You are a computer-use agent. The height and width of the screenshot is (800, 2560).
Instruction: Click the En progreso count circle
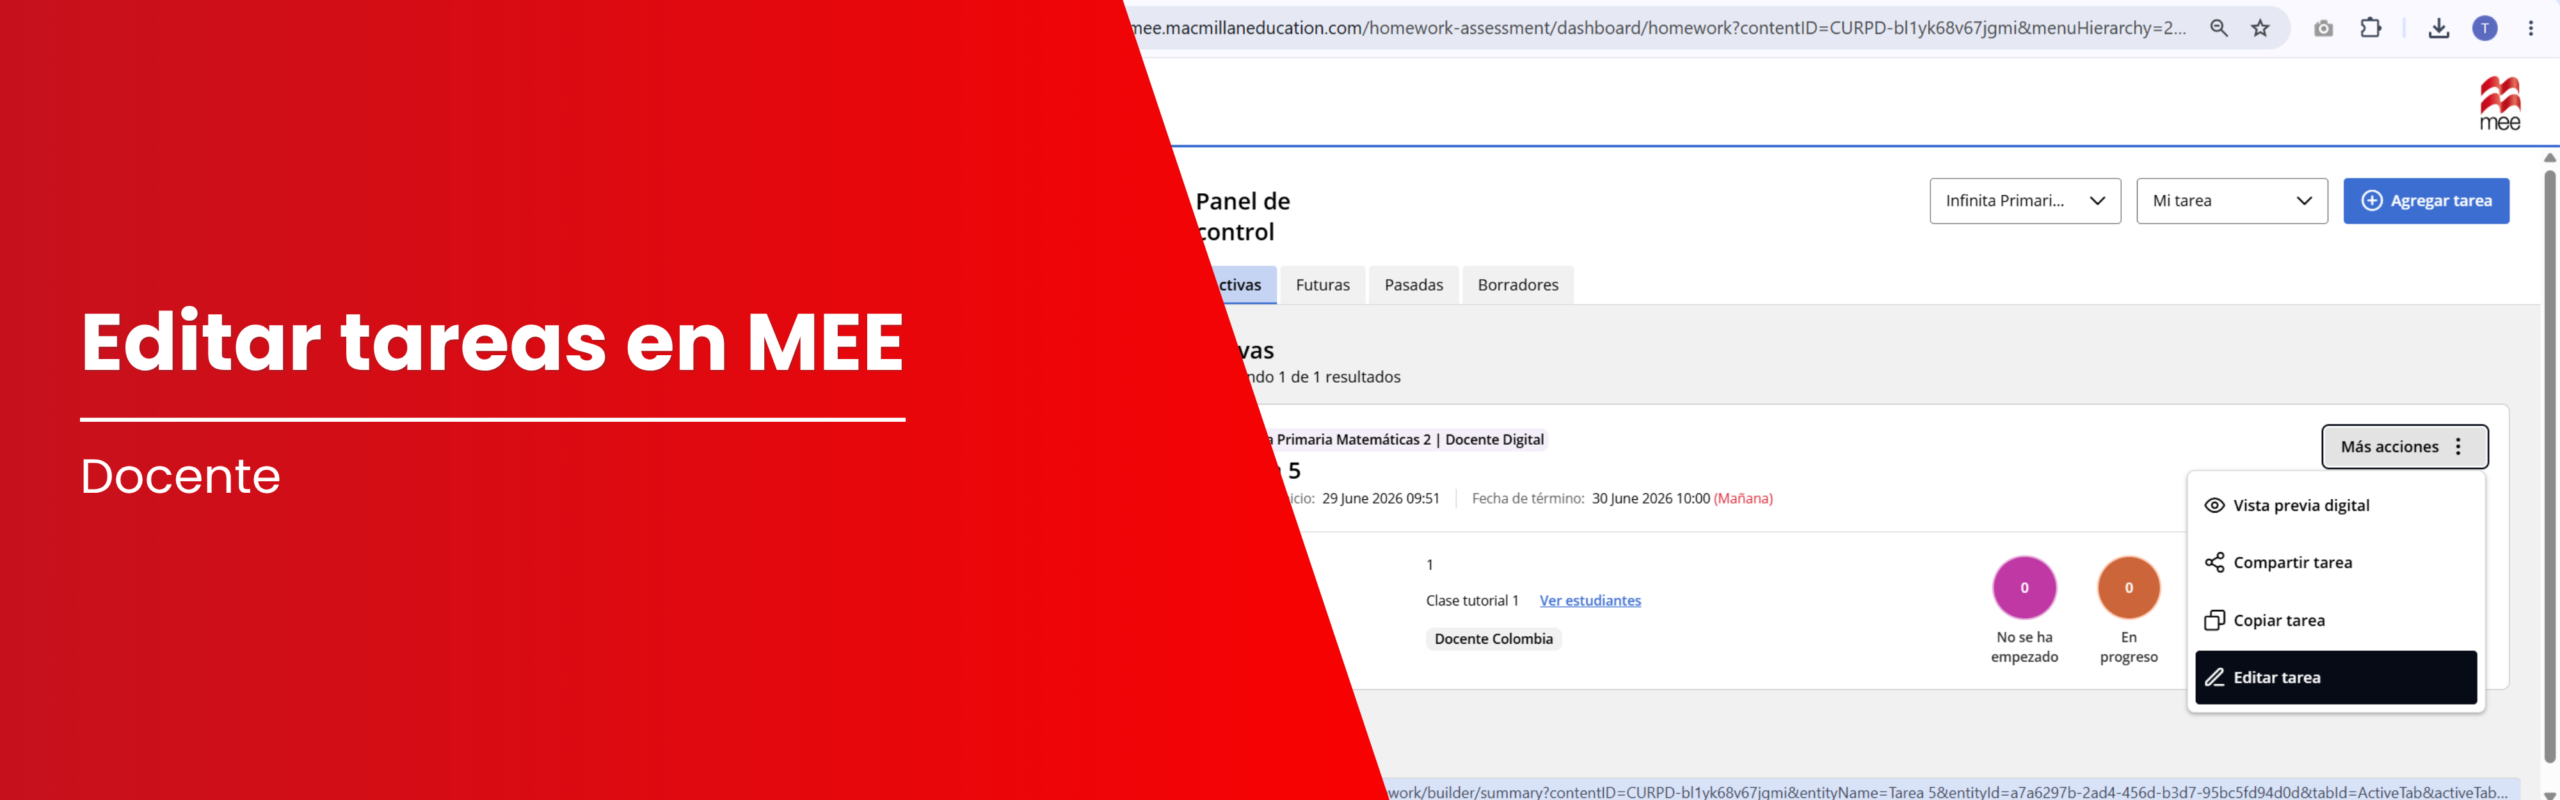[2129, 588]
